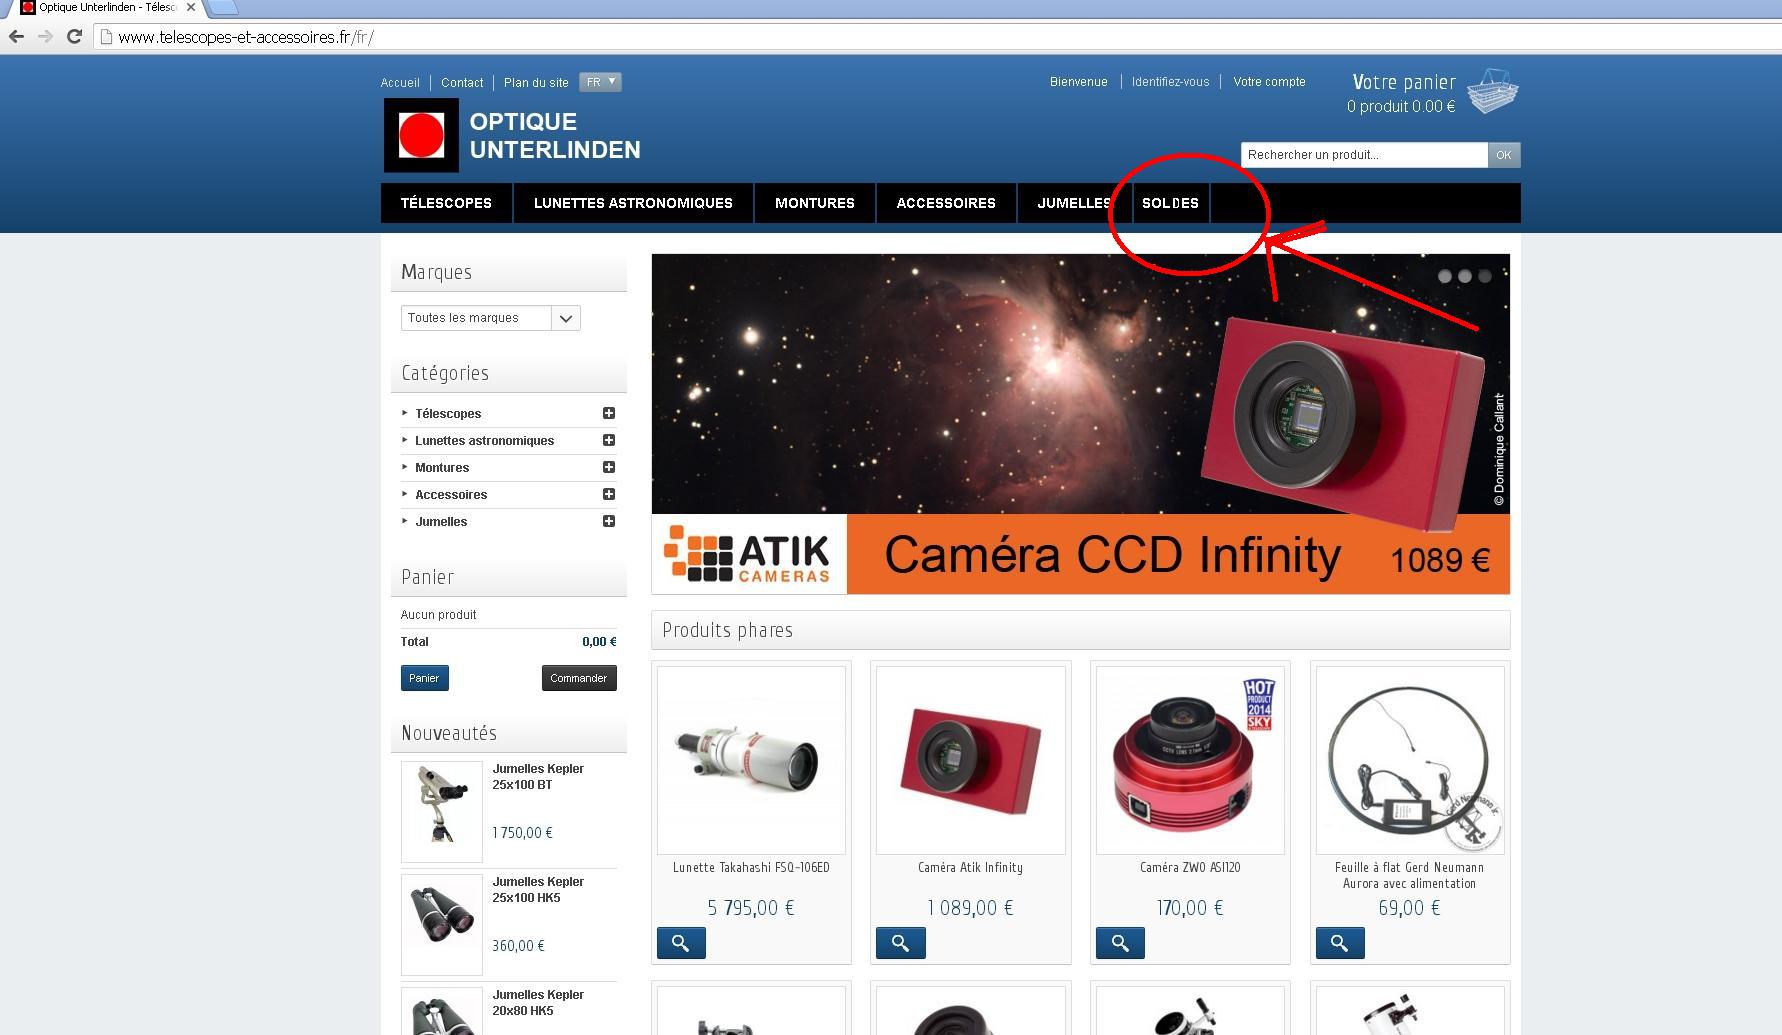Open Accessoires in the Catégories list

coord(451,495)
